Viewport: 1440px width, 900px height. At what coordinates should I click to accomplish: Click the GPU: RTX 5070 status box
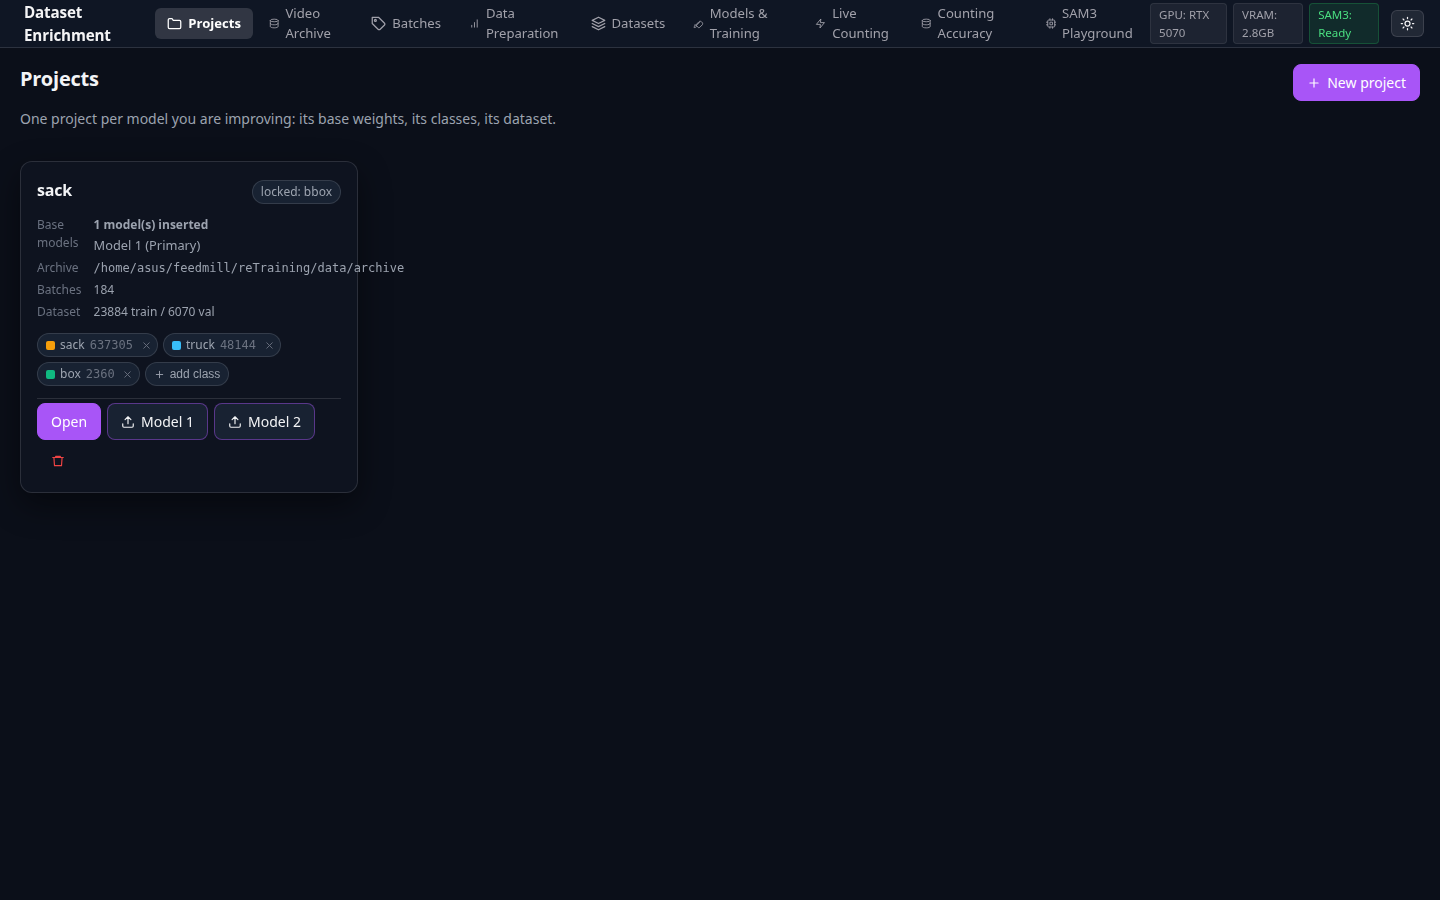[1188, 23]
